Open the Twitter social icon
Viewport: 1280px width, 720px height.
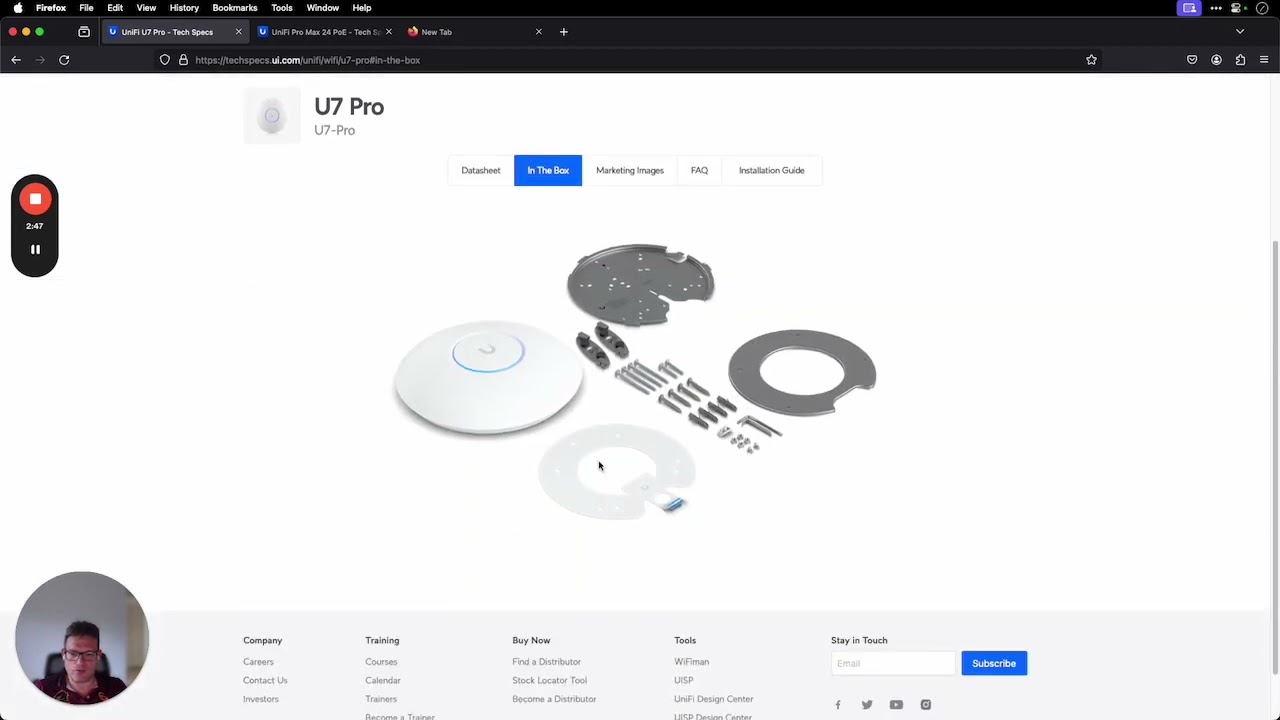coord(867,705)
